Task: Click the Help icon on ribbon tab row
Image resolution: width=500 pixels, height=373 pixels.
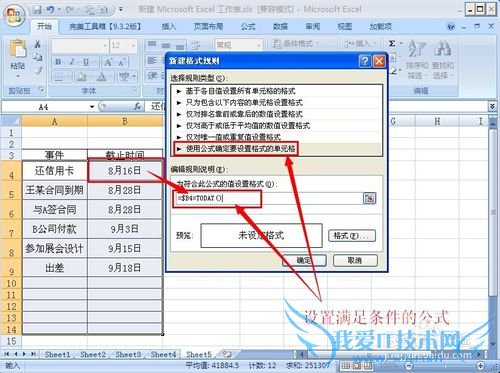Action: [x=451, y=26]
